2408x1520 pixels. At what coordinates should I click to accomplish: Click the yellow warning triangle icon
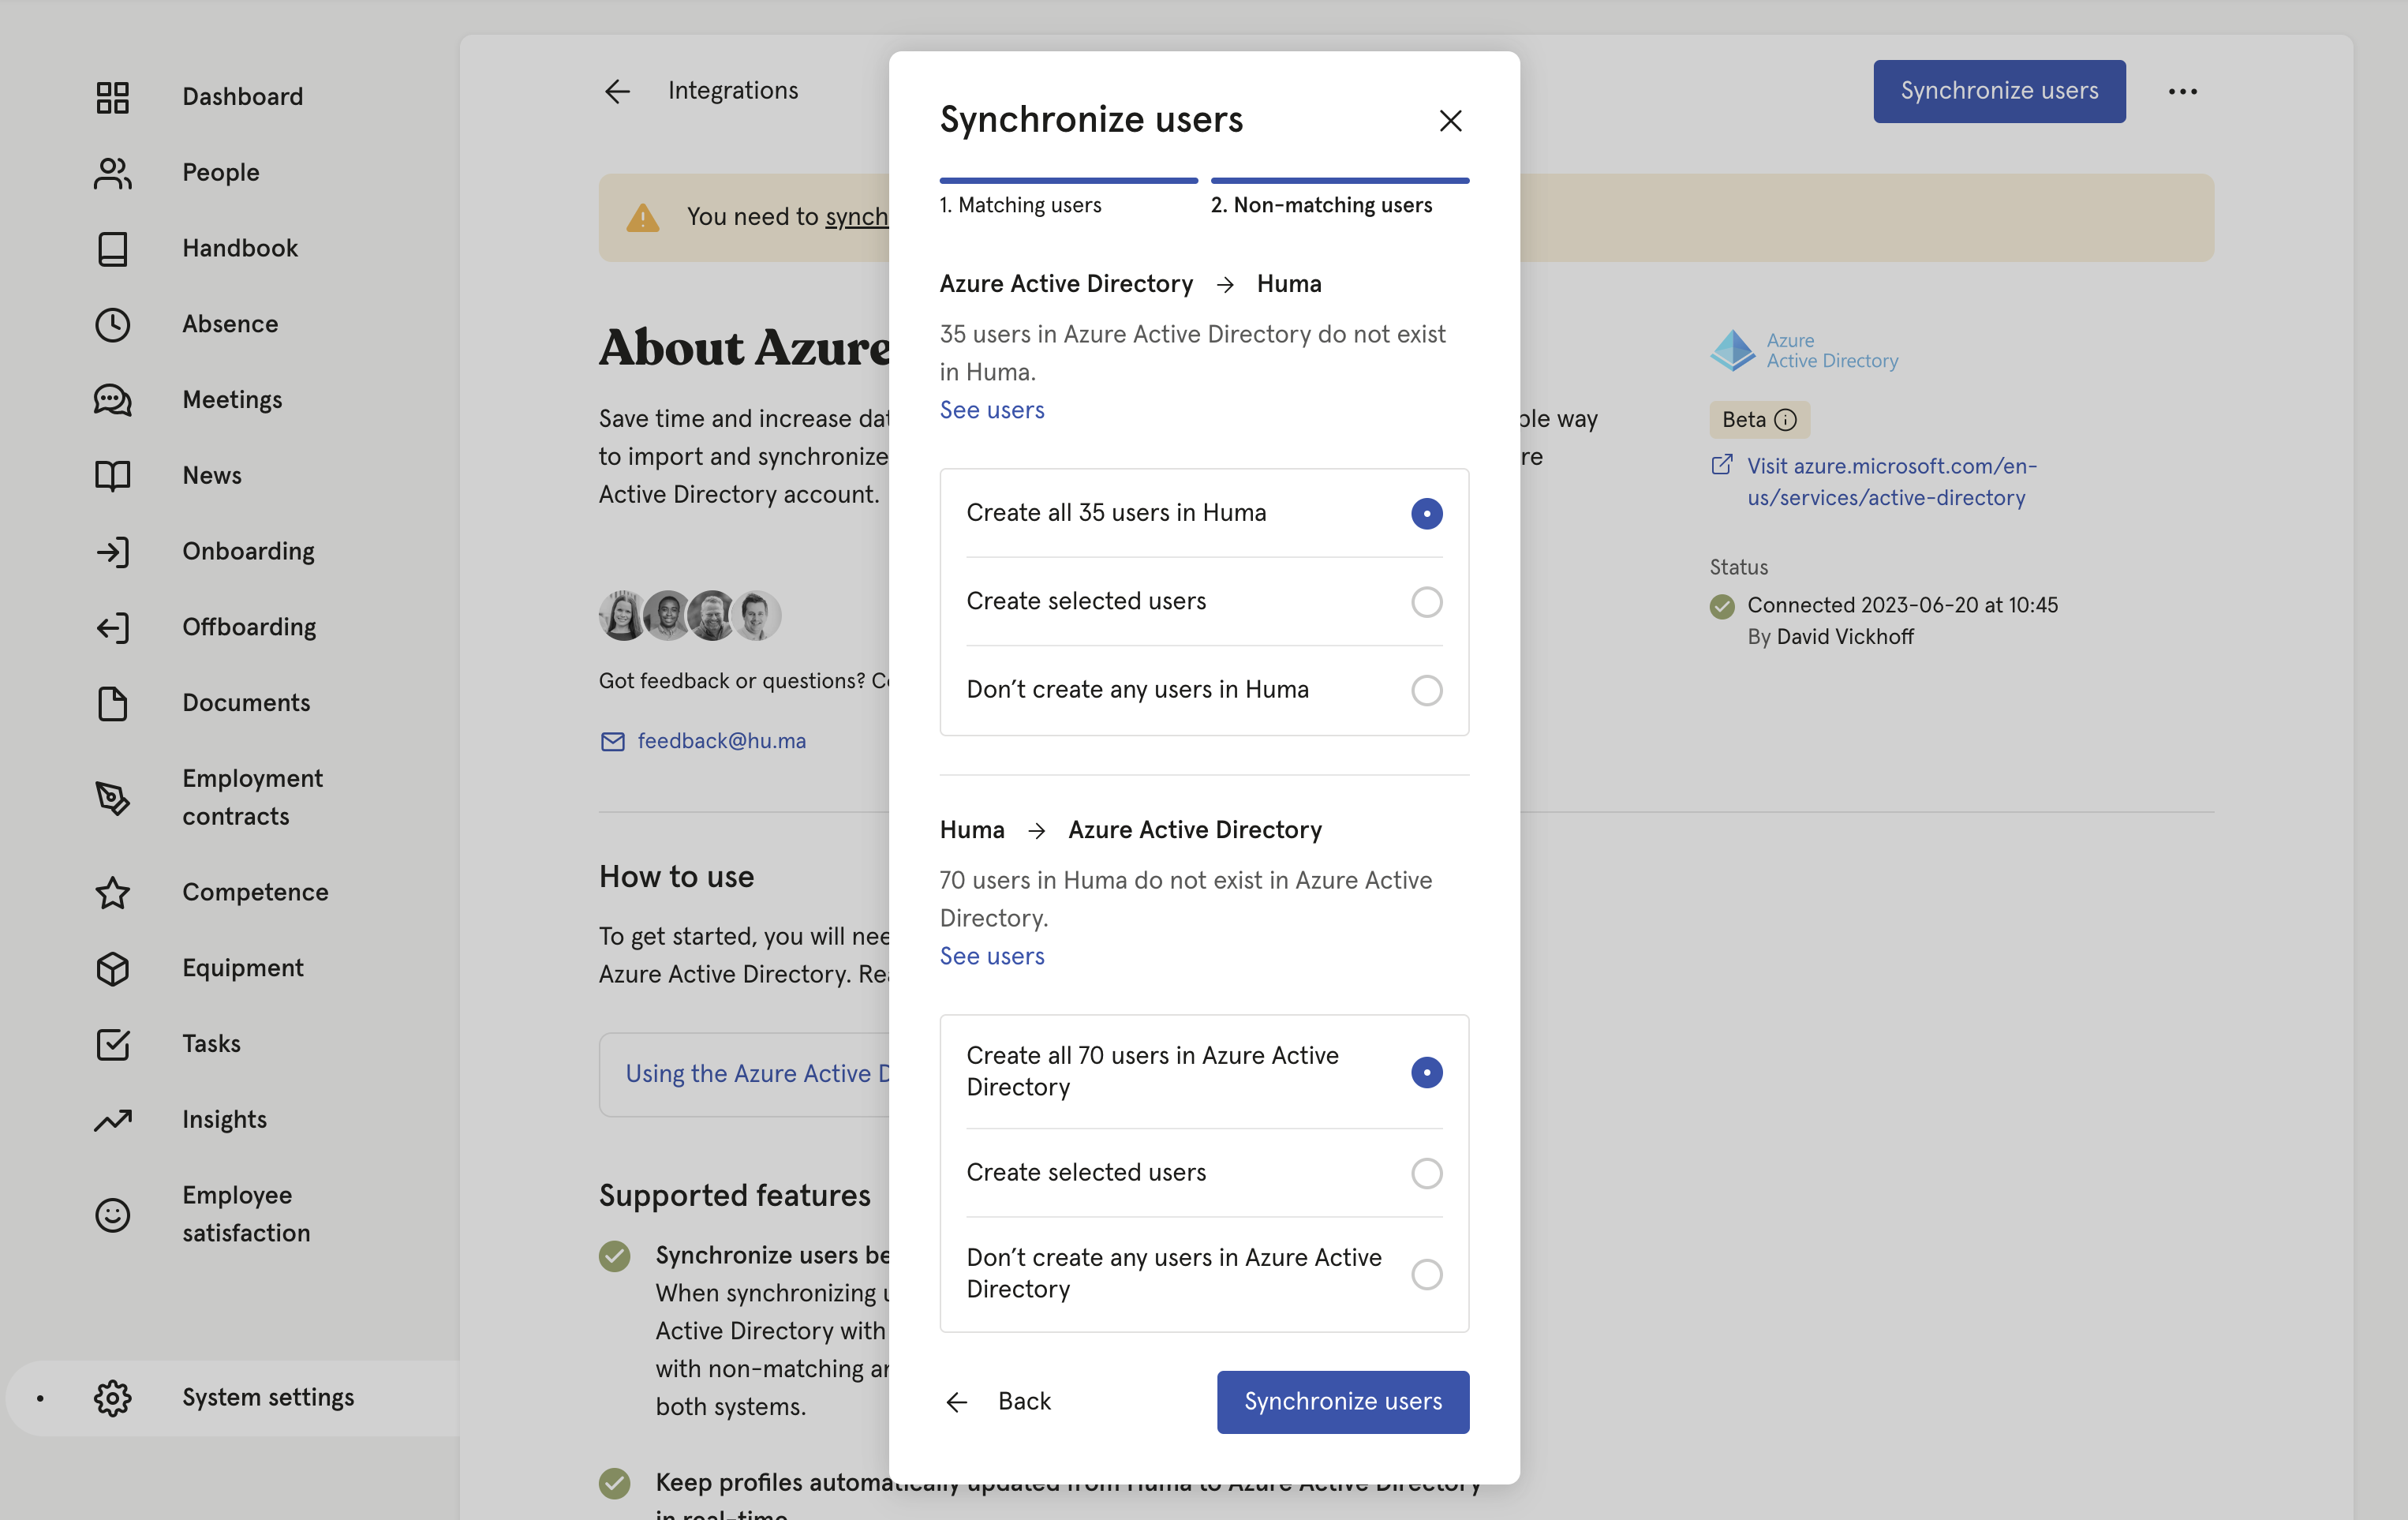point(642,217)
